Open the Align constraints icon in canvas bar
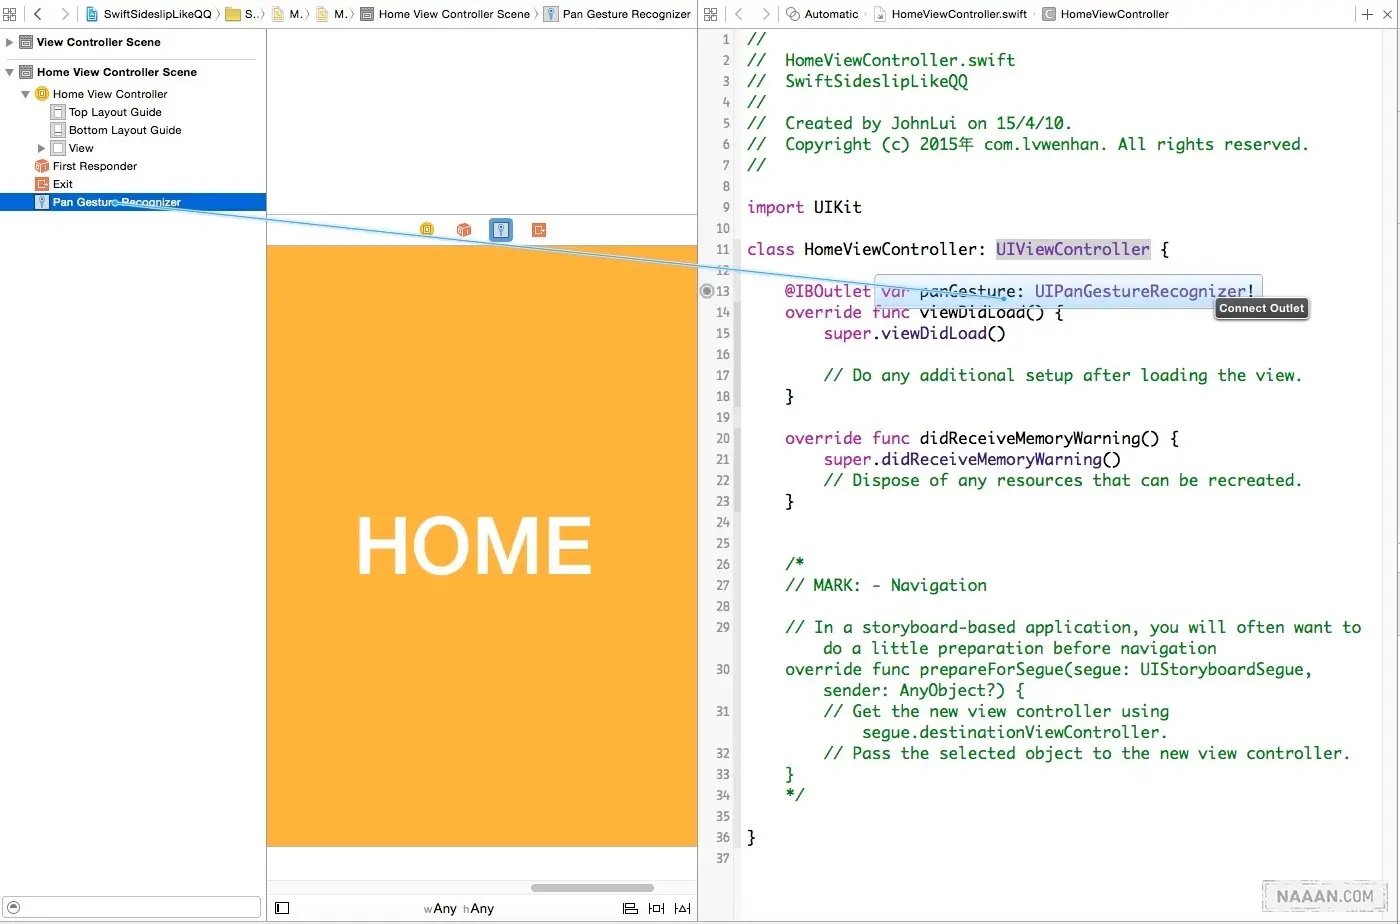Viewport: 1400px width, 924px height. [630, 908]
